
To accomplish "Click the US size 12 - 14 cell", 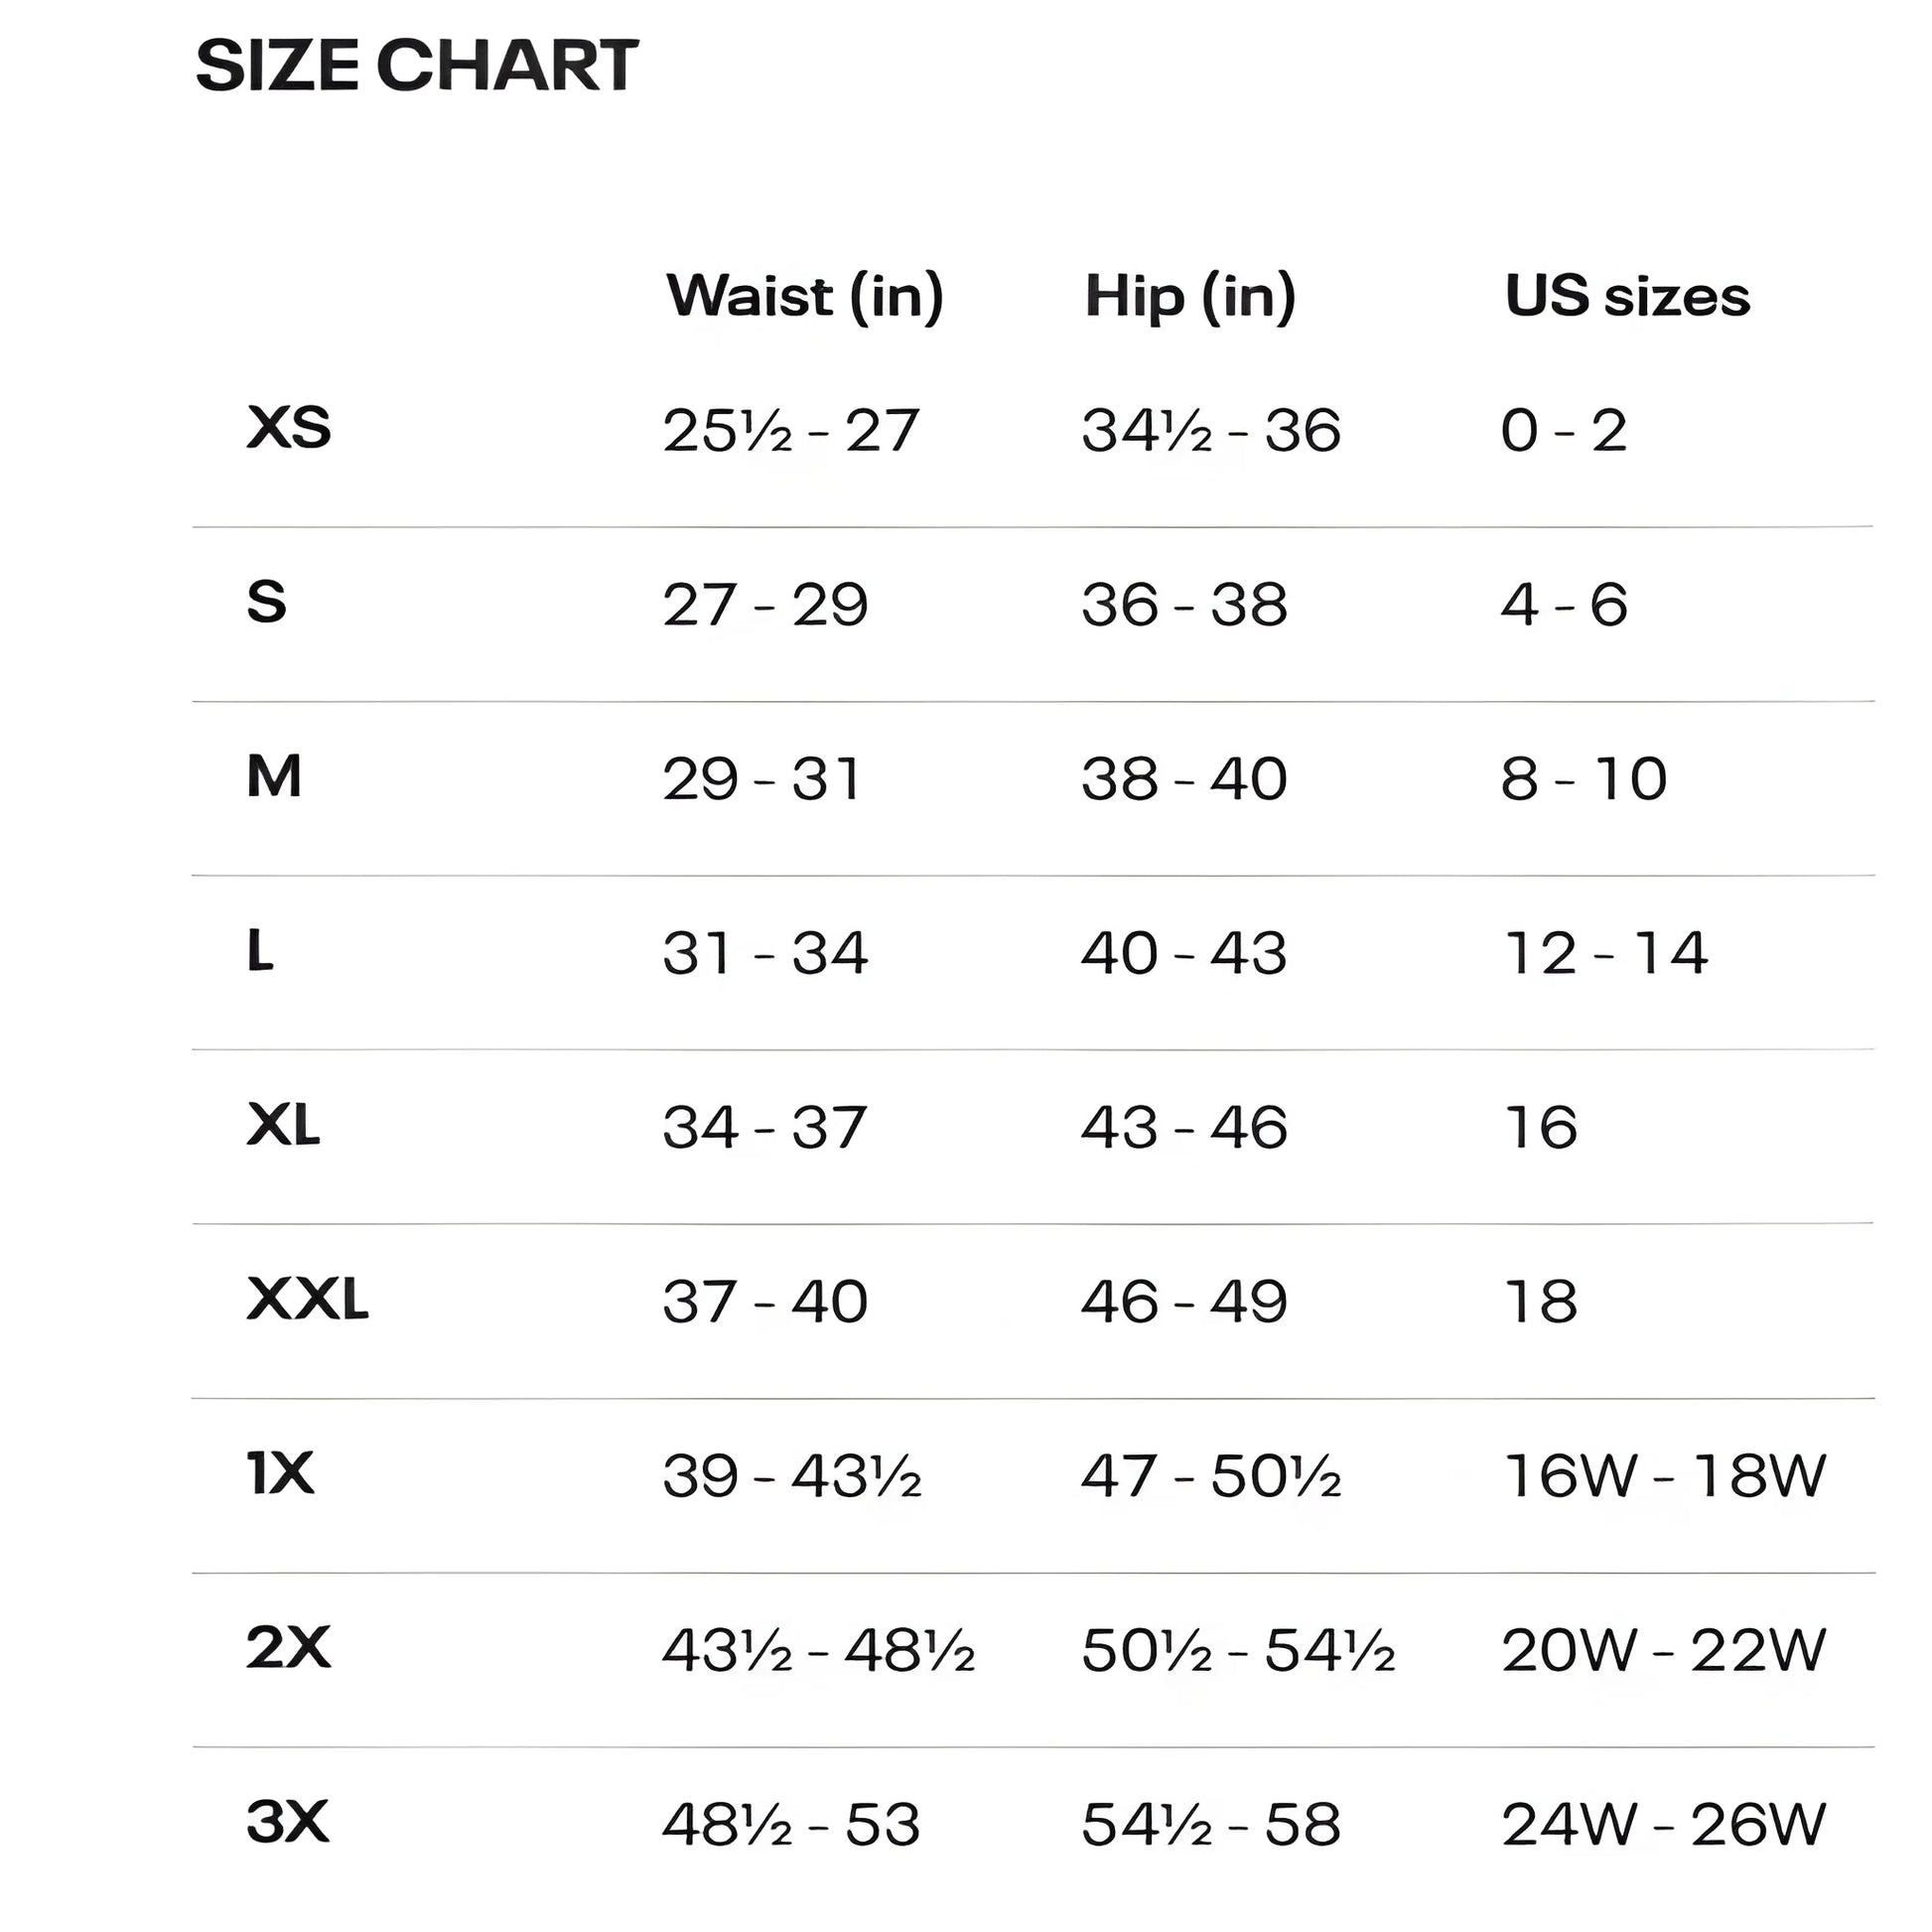I will pyautogui.click(x=1606, y=953).
